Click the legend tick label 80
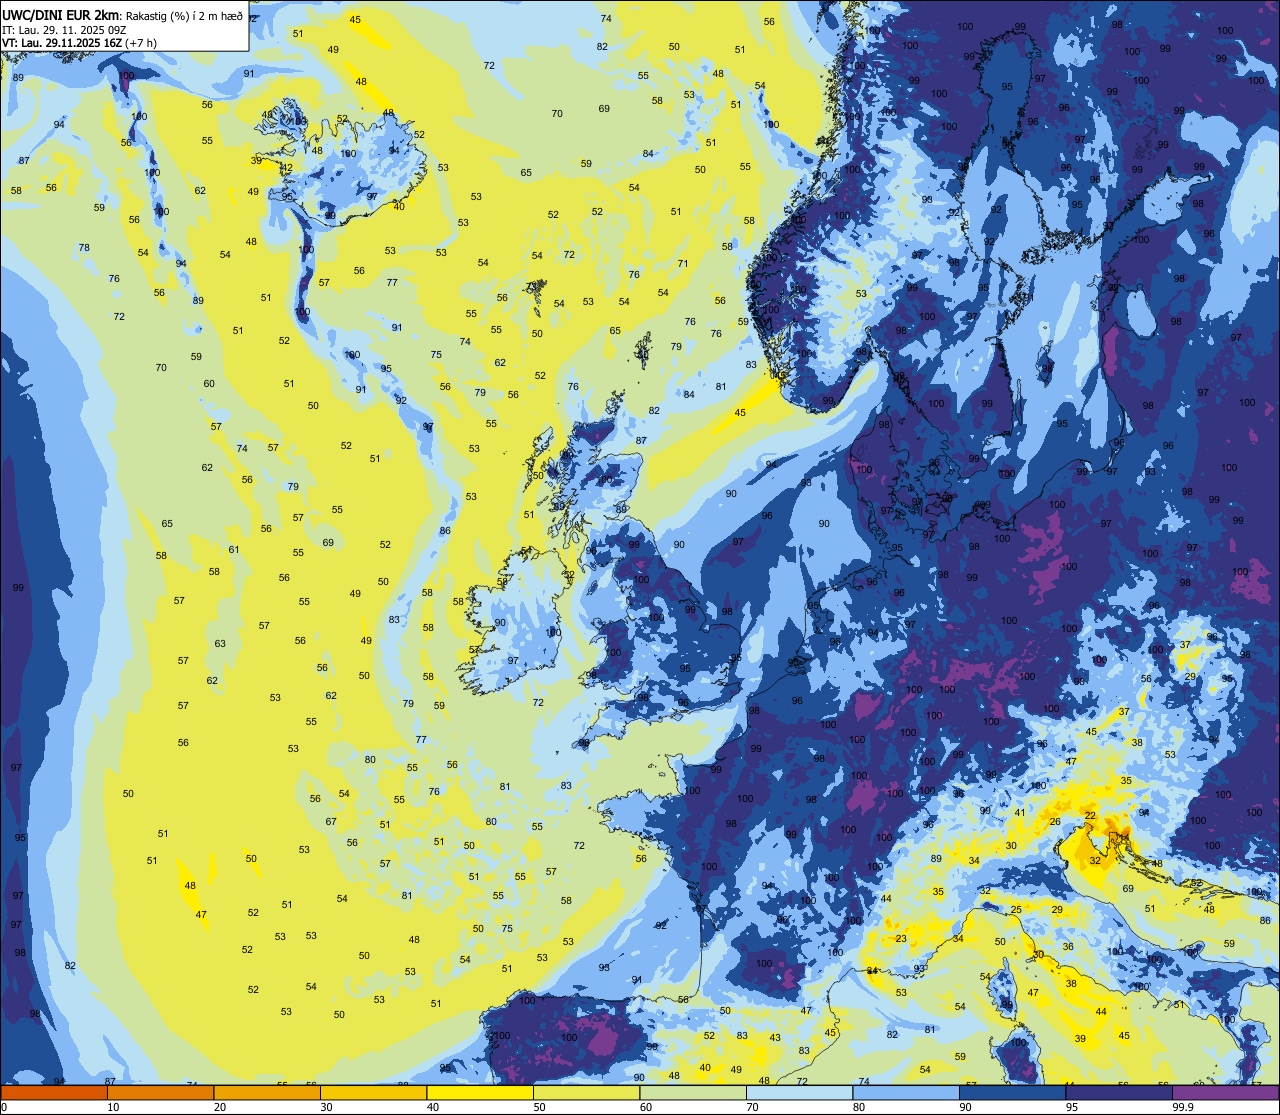This screenshot has width=1280, height=1115. tap(860, 1107)
